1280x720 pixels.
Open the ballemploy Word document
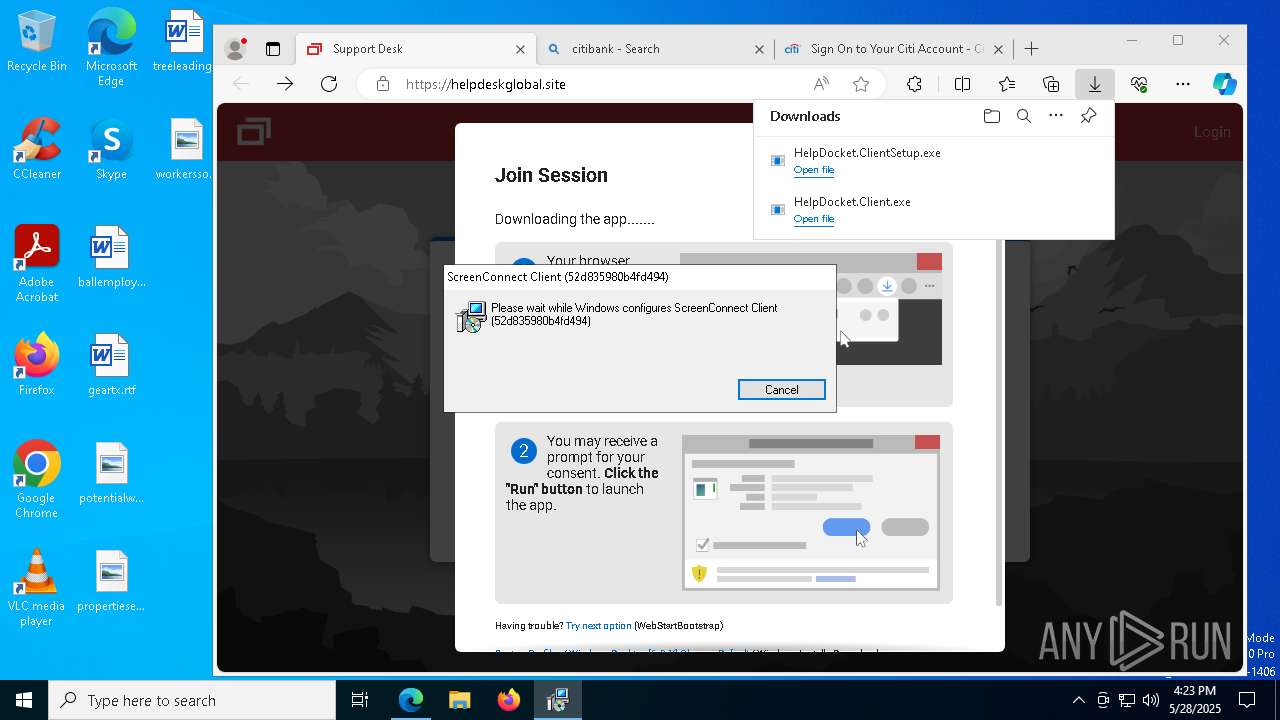(x=111, y=258)
